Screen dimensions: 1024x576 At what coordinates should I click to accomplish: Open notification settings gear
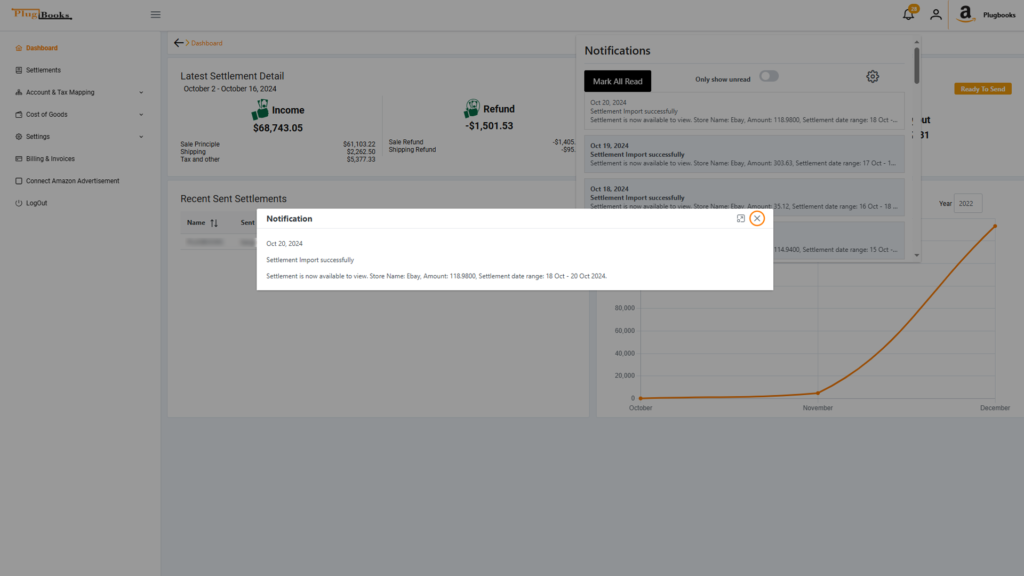tap(872, 77)
